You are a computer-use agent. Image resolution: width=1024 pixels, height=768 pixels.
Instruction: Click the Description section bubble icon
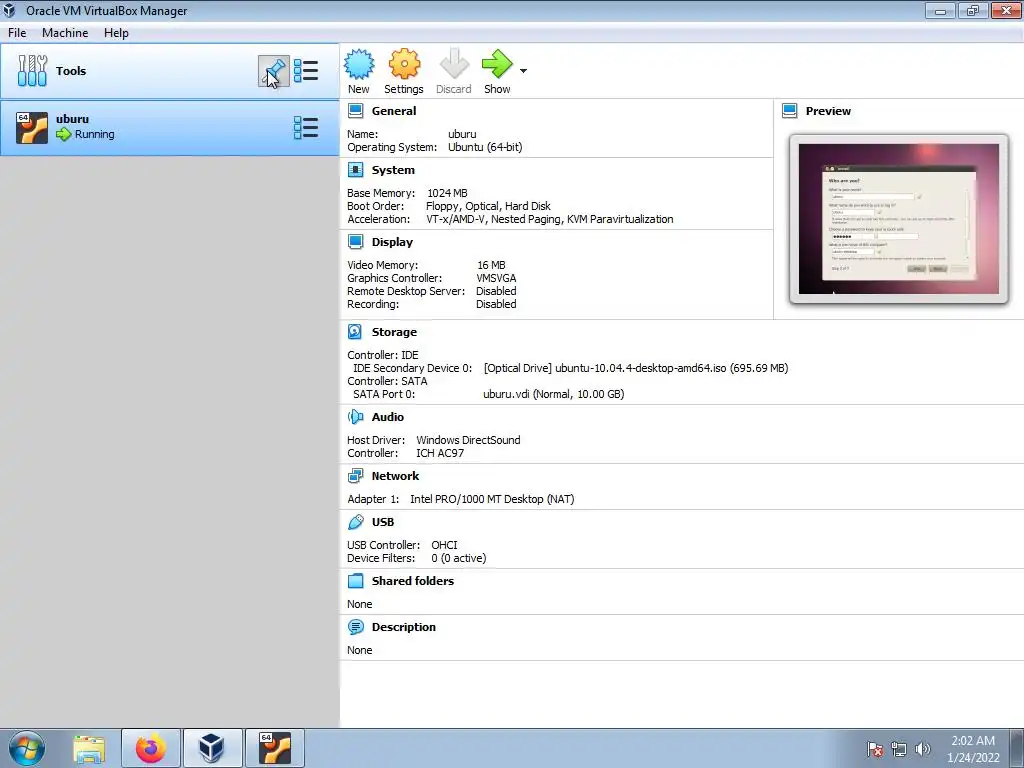[355, 627]
